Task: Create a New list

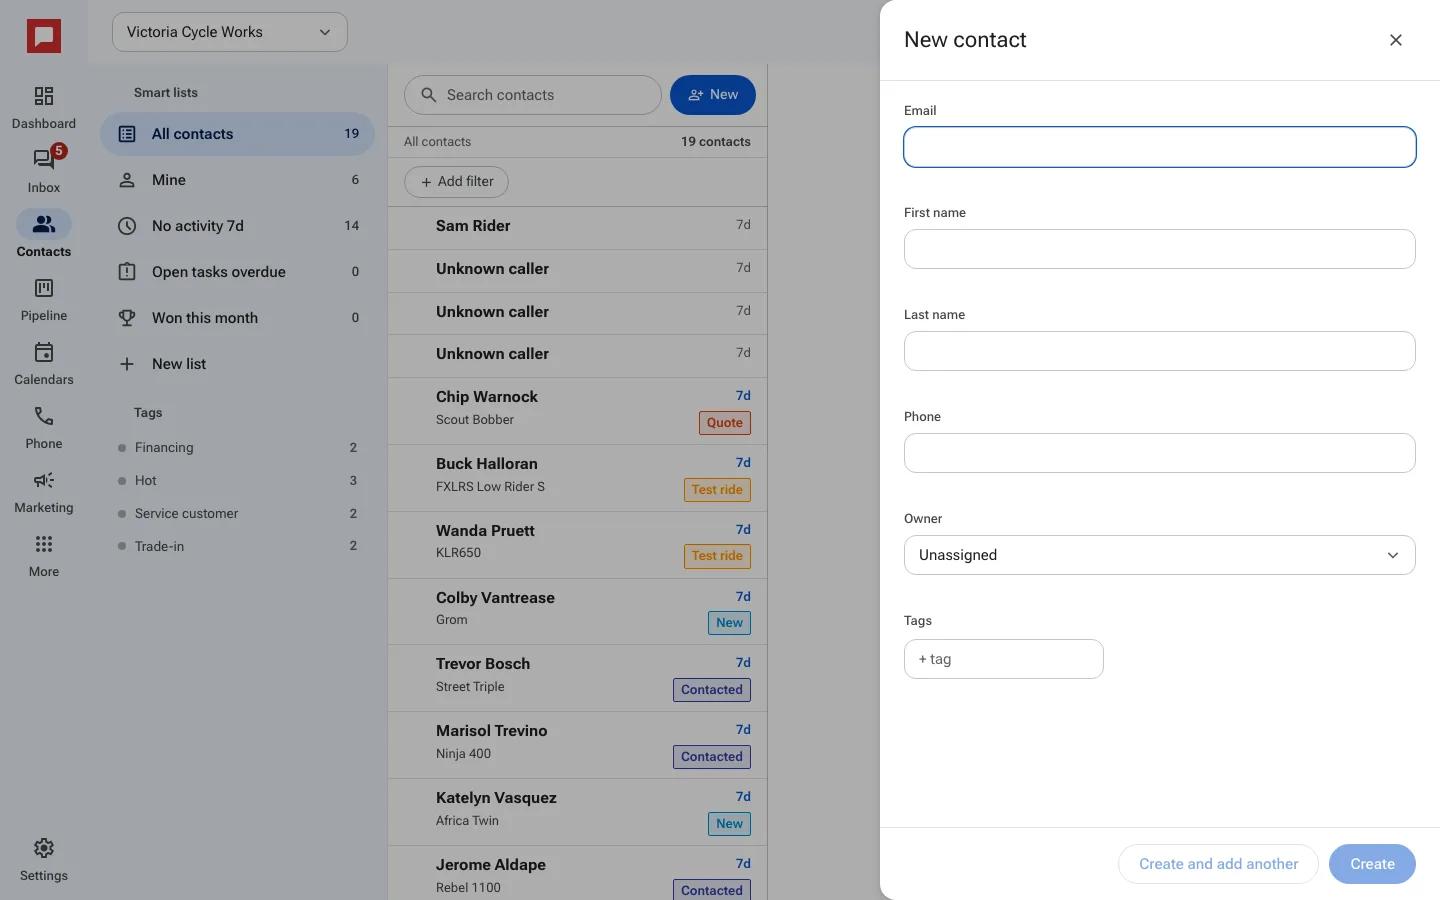Action: point(237,364)
